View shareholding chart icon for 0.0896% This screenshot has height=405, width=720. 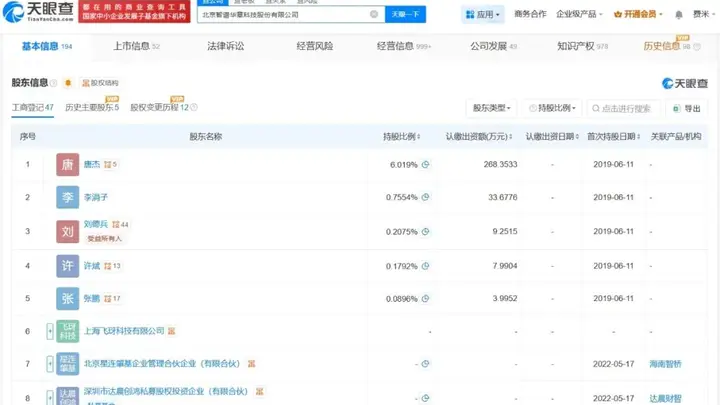click(425, 298)
